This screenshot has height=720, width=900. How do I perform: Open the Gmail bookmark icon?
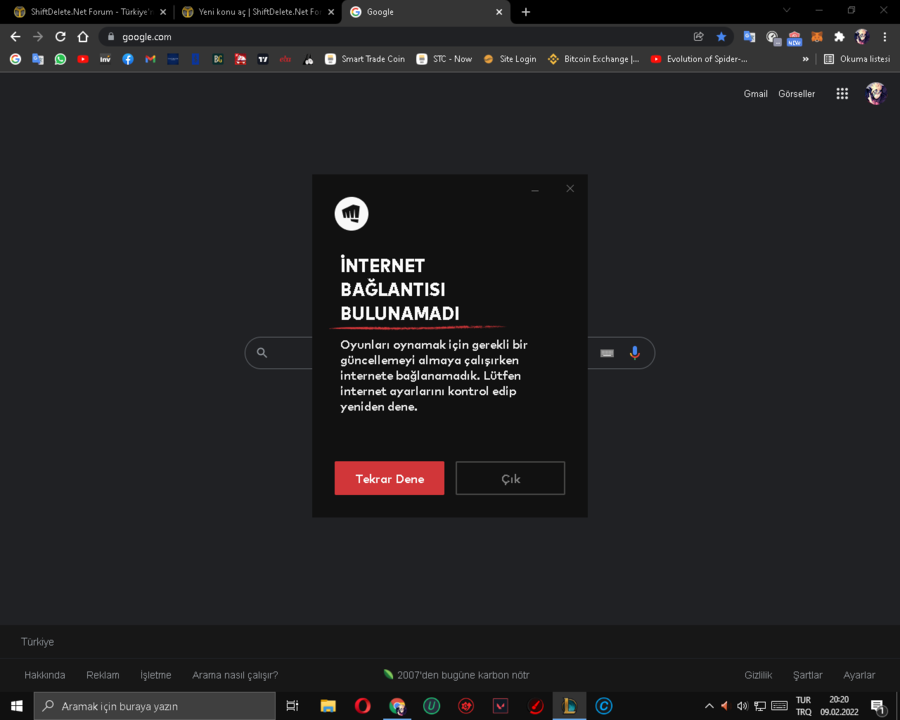click(150, 59)
